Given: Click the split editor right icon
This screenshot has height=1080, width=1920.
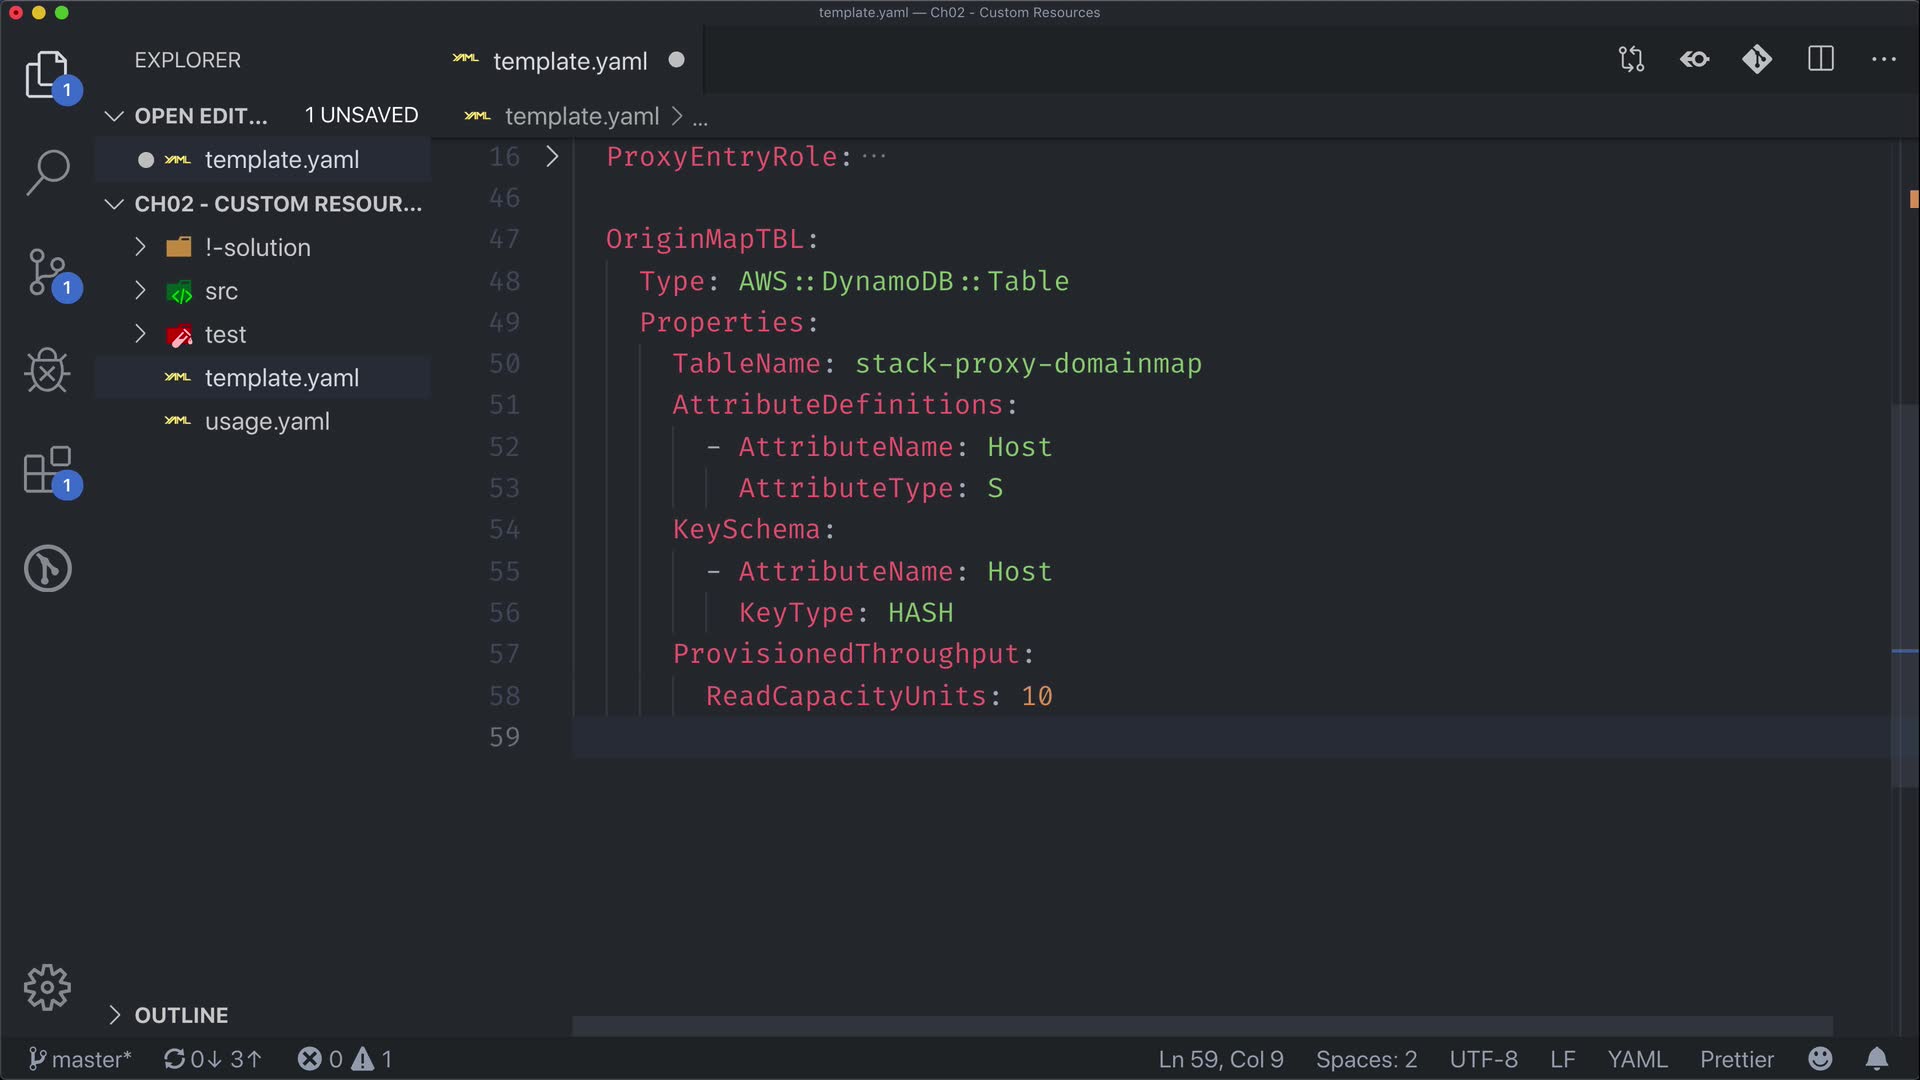Looking at the screenshot, I should (x=1821, y=60).
